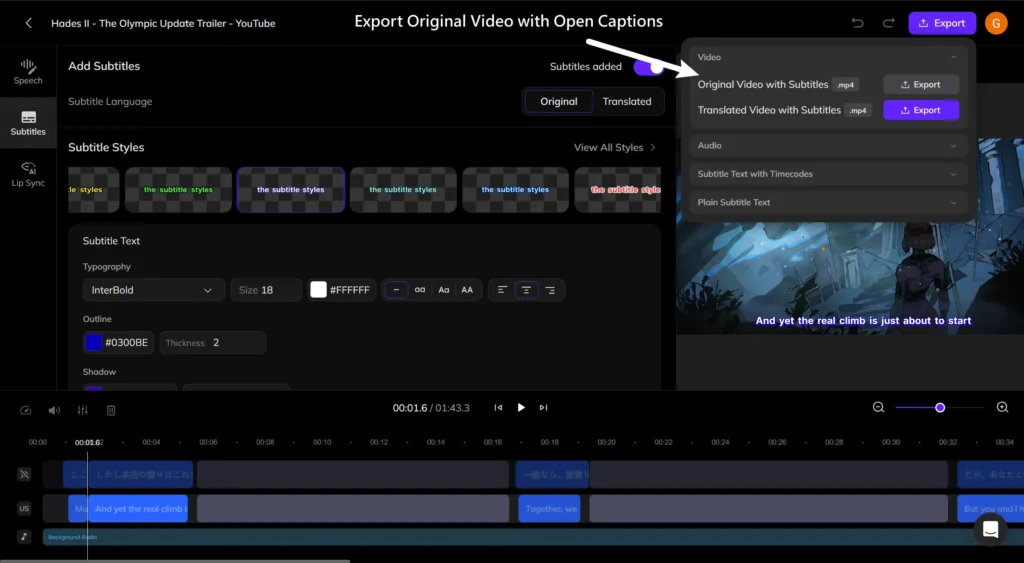1024x563 pixels.
Task: Click the US language track label
Action: click(24, 508)
